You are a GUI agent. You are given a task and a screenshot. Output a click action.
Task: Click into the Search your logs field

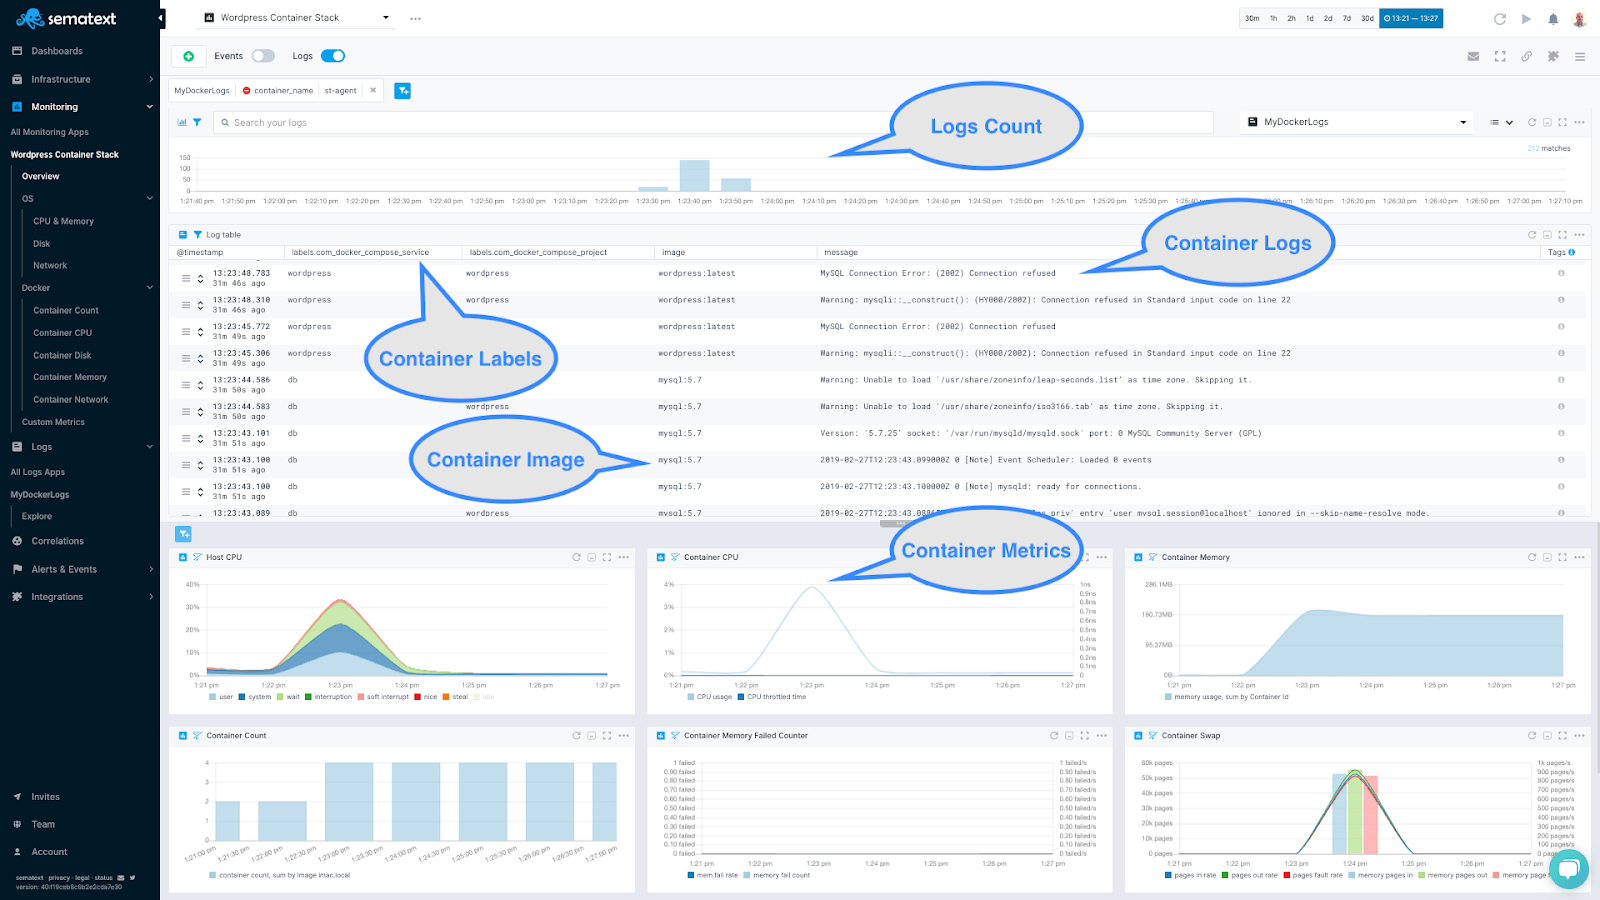715,122
